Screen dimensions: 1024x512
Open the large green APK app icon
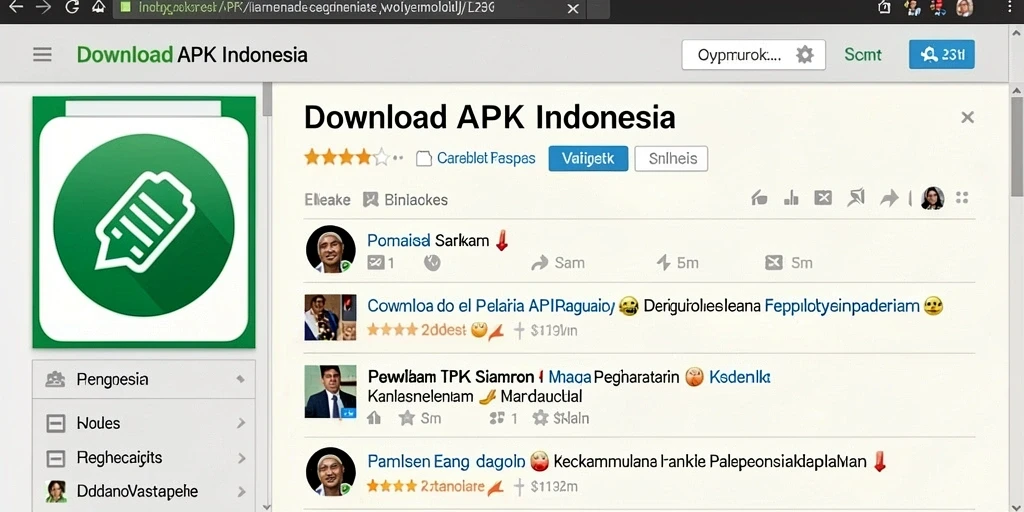click(x=144, y=223)
